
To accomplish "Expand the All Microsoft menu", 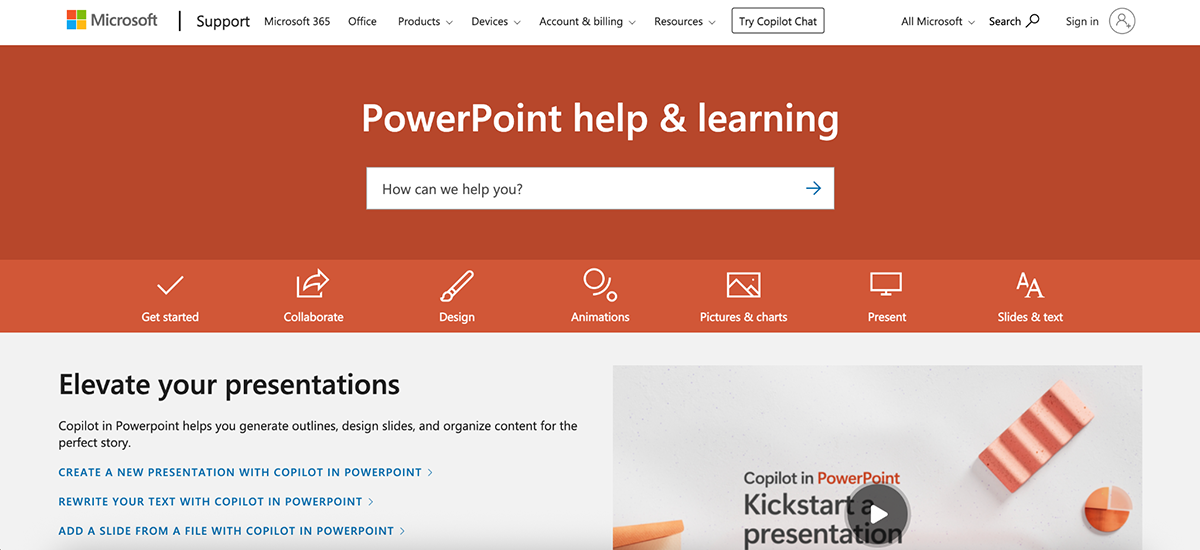I will tap(937, 21).
